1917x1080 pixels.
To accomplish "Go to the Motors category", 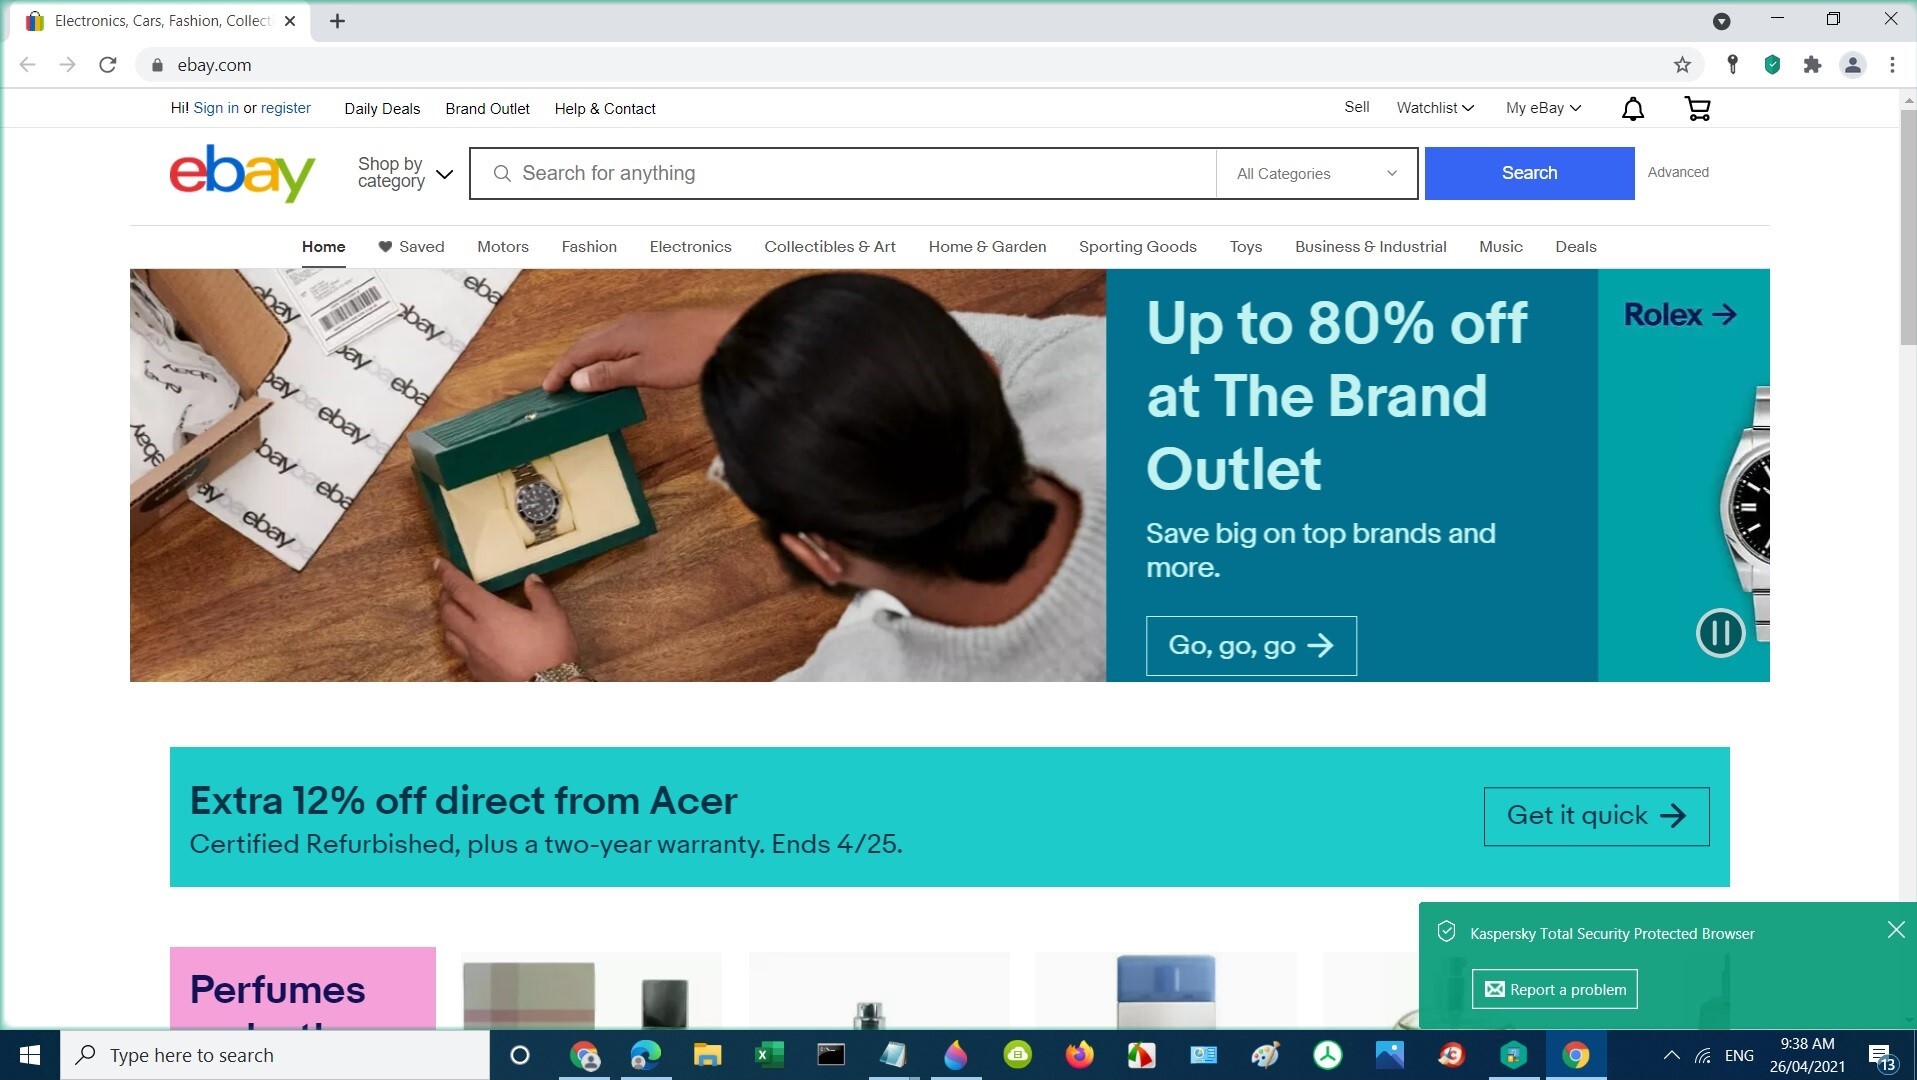I will click(502, 247).
